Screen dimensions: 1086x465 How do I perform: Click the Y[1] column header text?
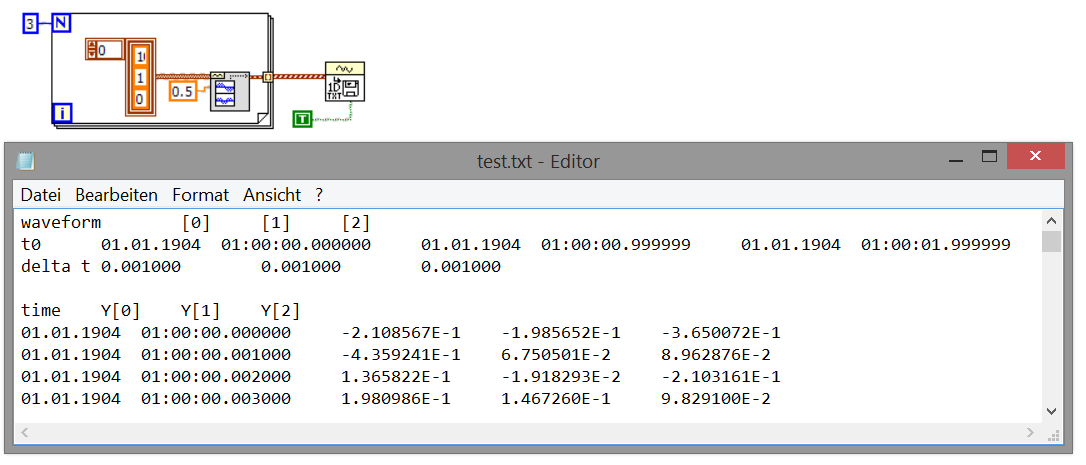click(201, 310)
